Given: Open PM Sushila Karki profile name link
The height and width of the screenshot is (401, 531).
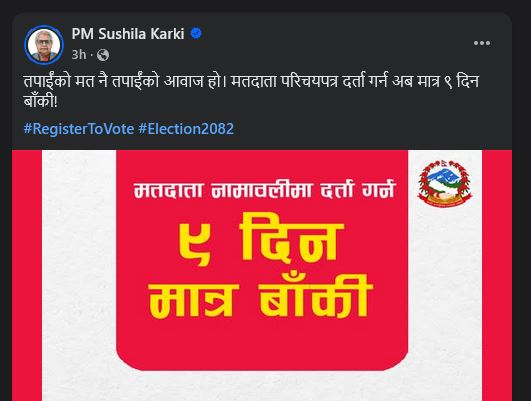Looking at the screenshot, I should [x=128, y=34].
